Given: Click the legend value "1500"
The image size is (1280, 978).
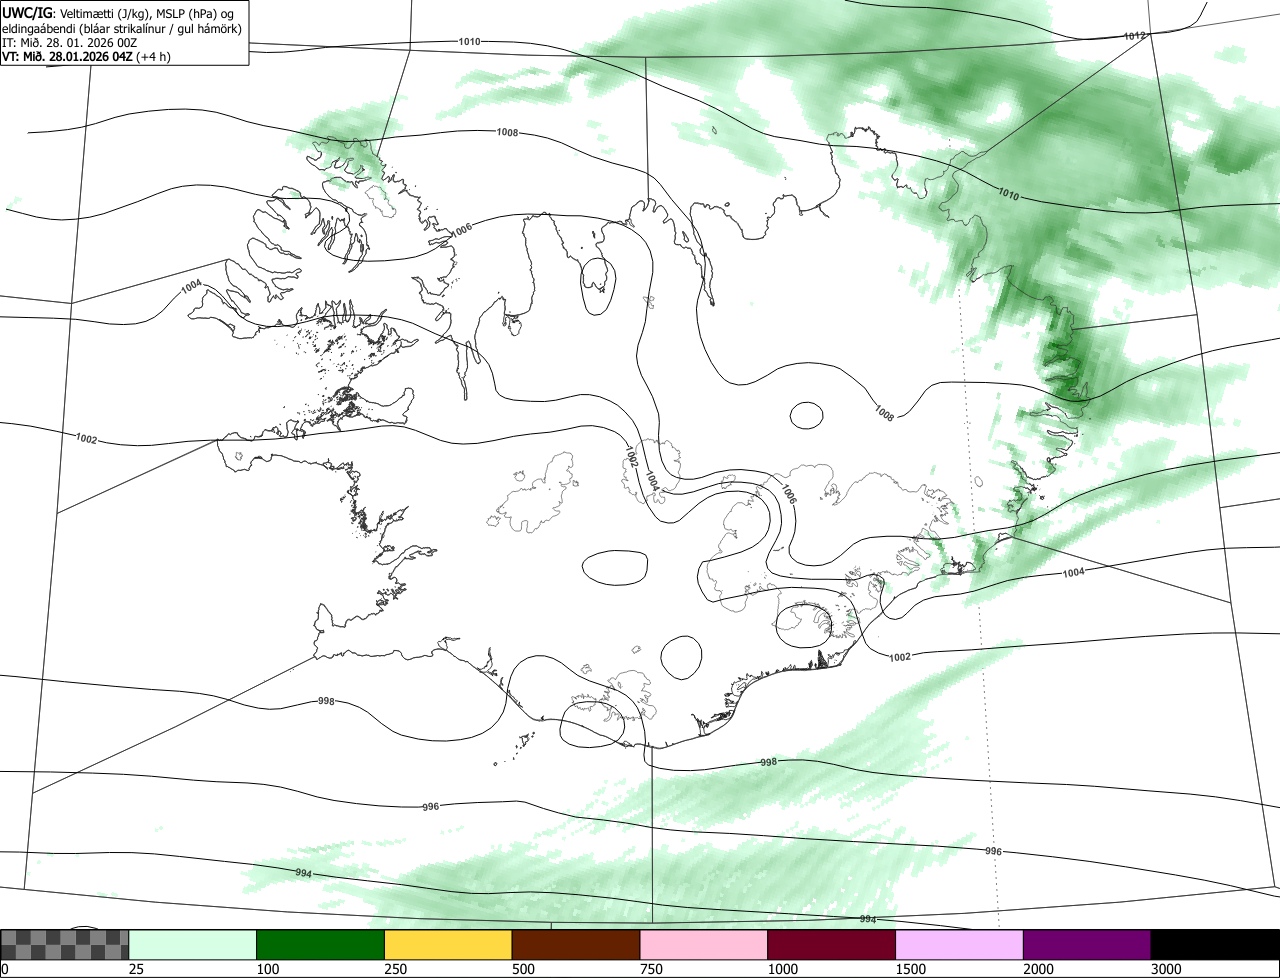Looking at the screenshot, I should click(x=912, y=969).
